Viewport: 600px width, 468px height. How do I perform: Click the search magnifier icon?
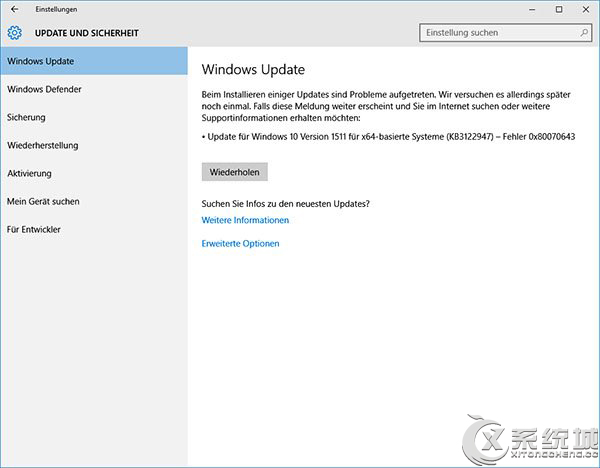(x=584, y=33)
